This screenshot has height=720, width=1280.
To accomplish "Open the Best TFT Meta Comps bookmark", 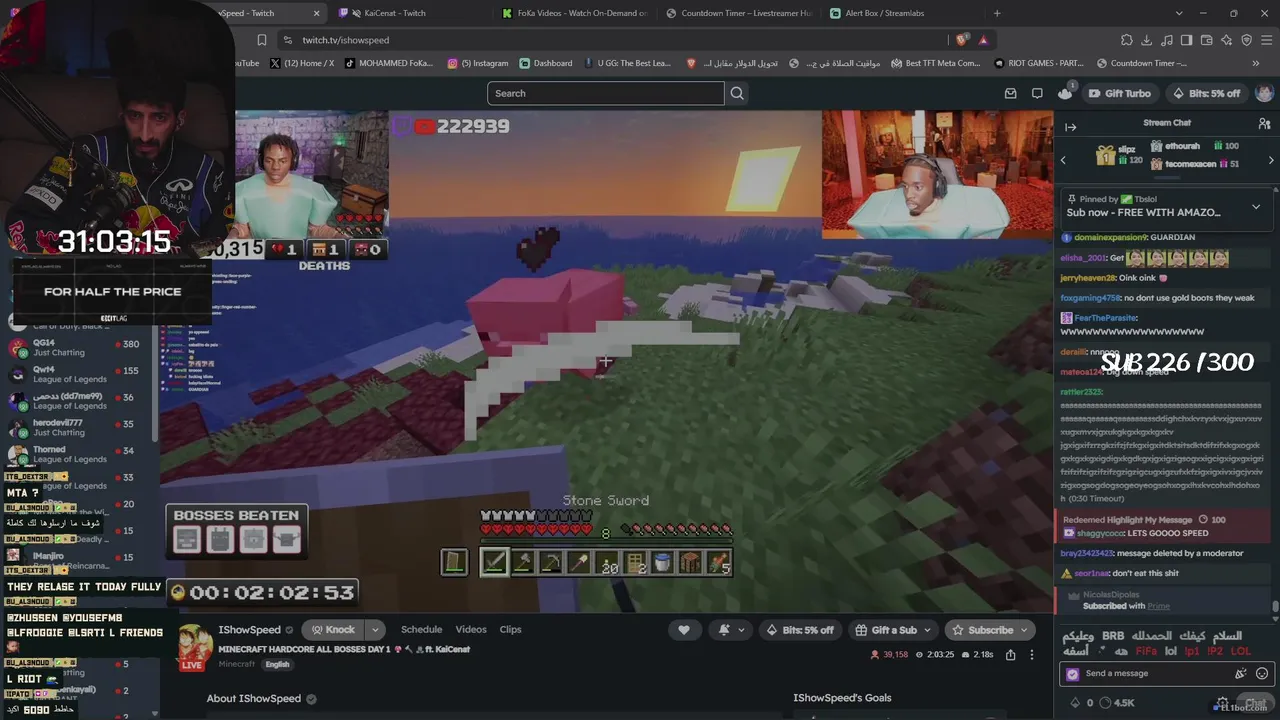I will (934, 63).
